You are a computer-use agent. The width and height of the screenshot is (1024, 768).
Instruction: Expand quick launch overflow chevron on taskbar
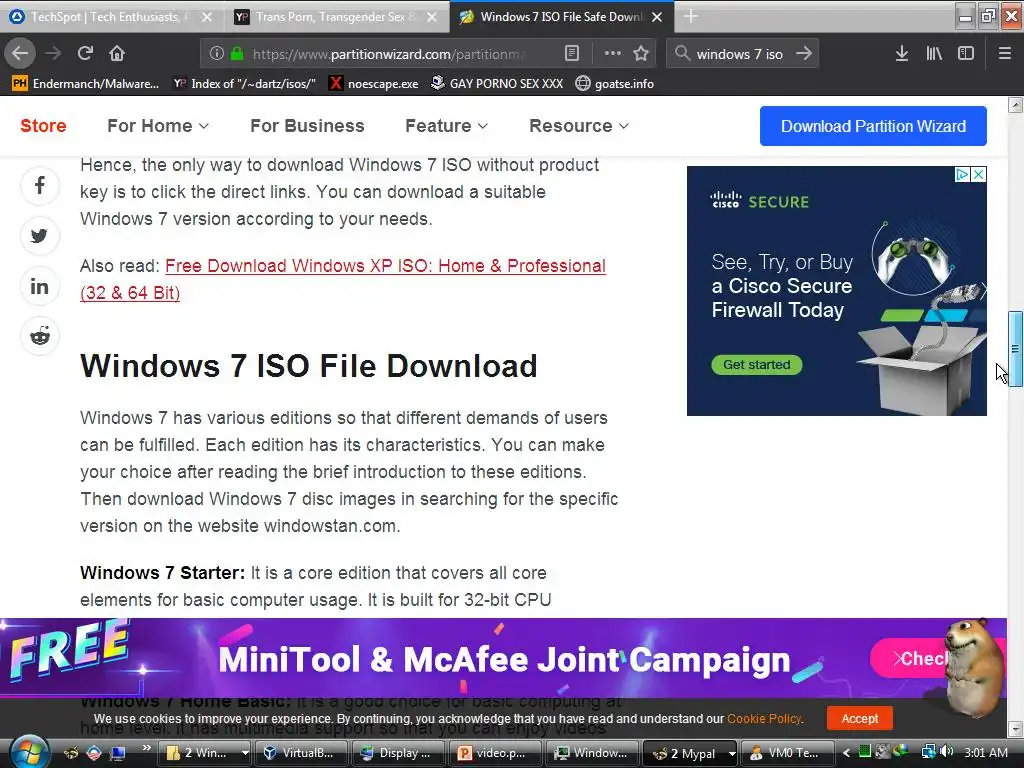tap(146, 747)
